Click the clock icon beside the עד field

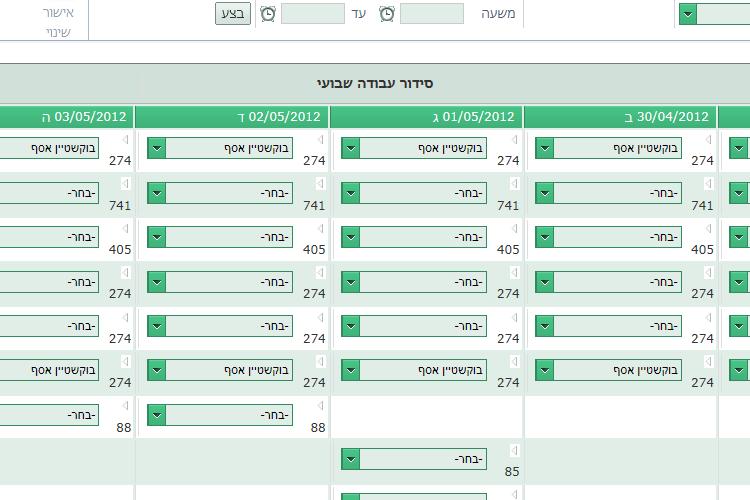point(268,14)
